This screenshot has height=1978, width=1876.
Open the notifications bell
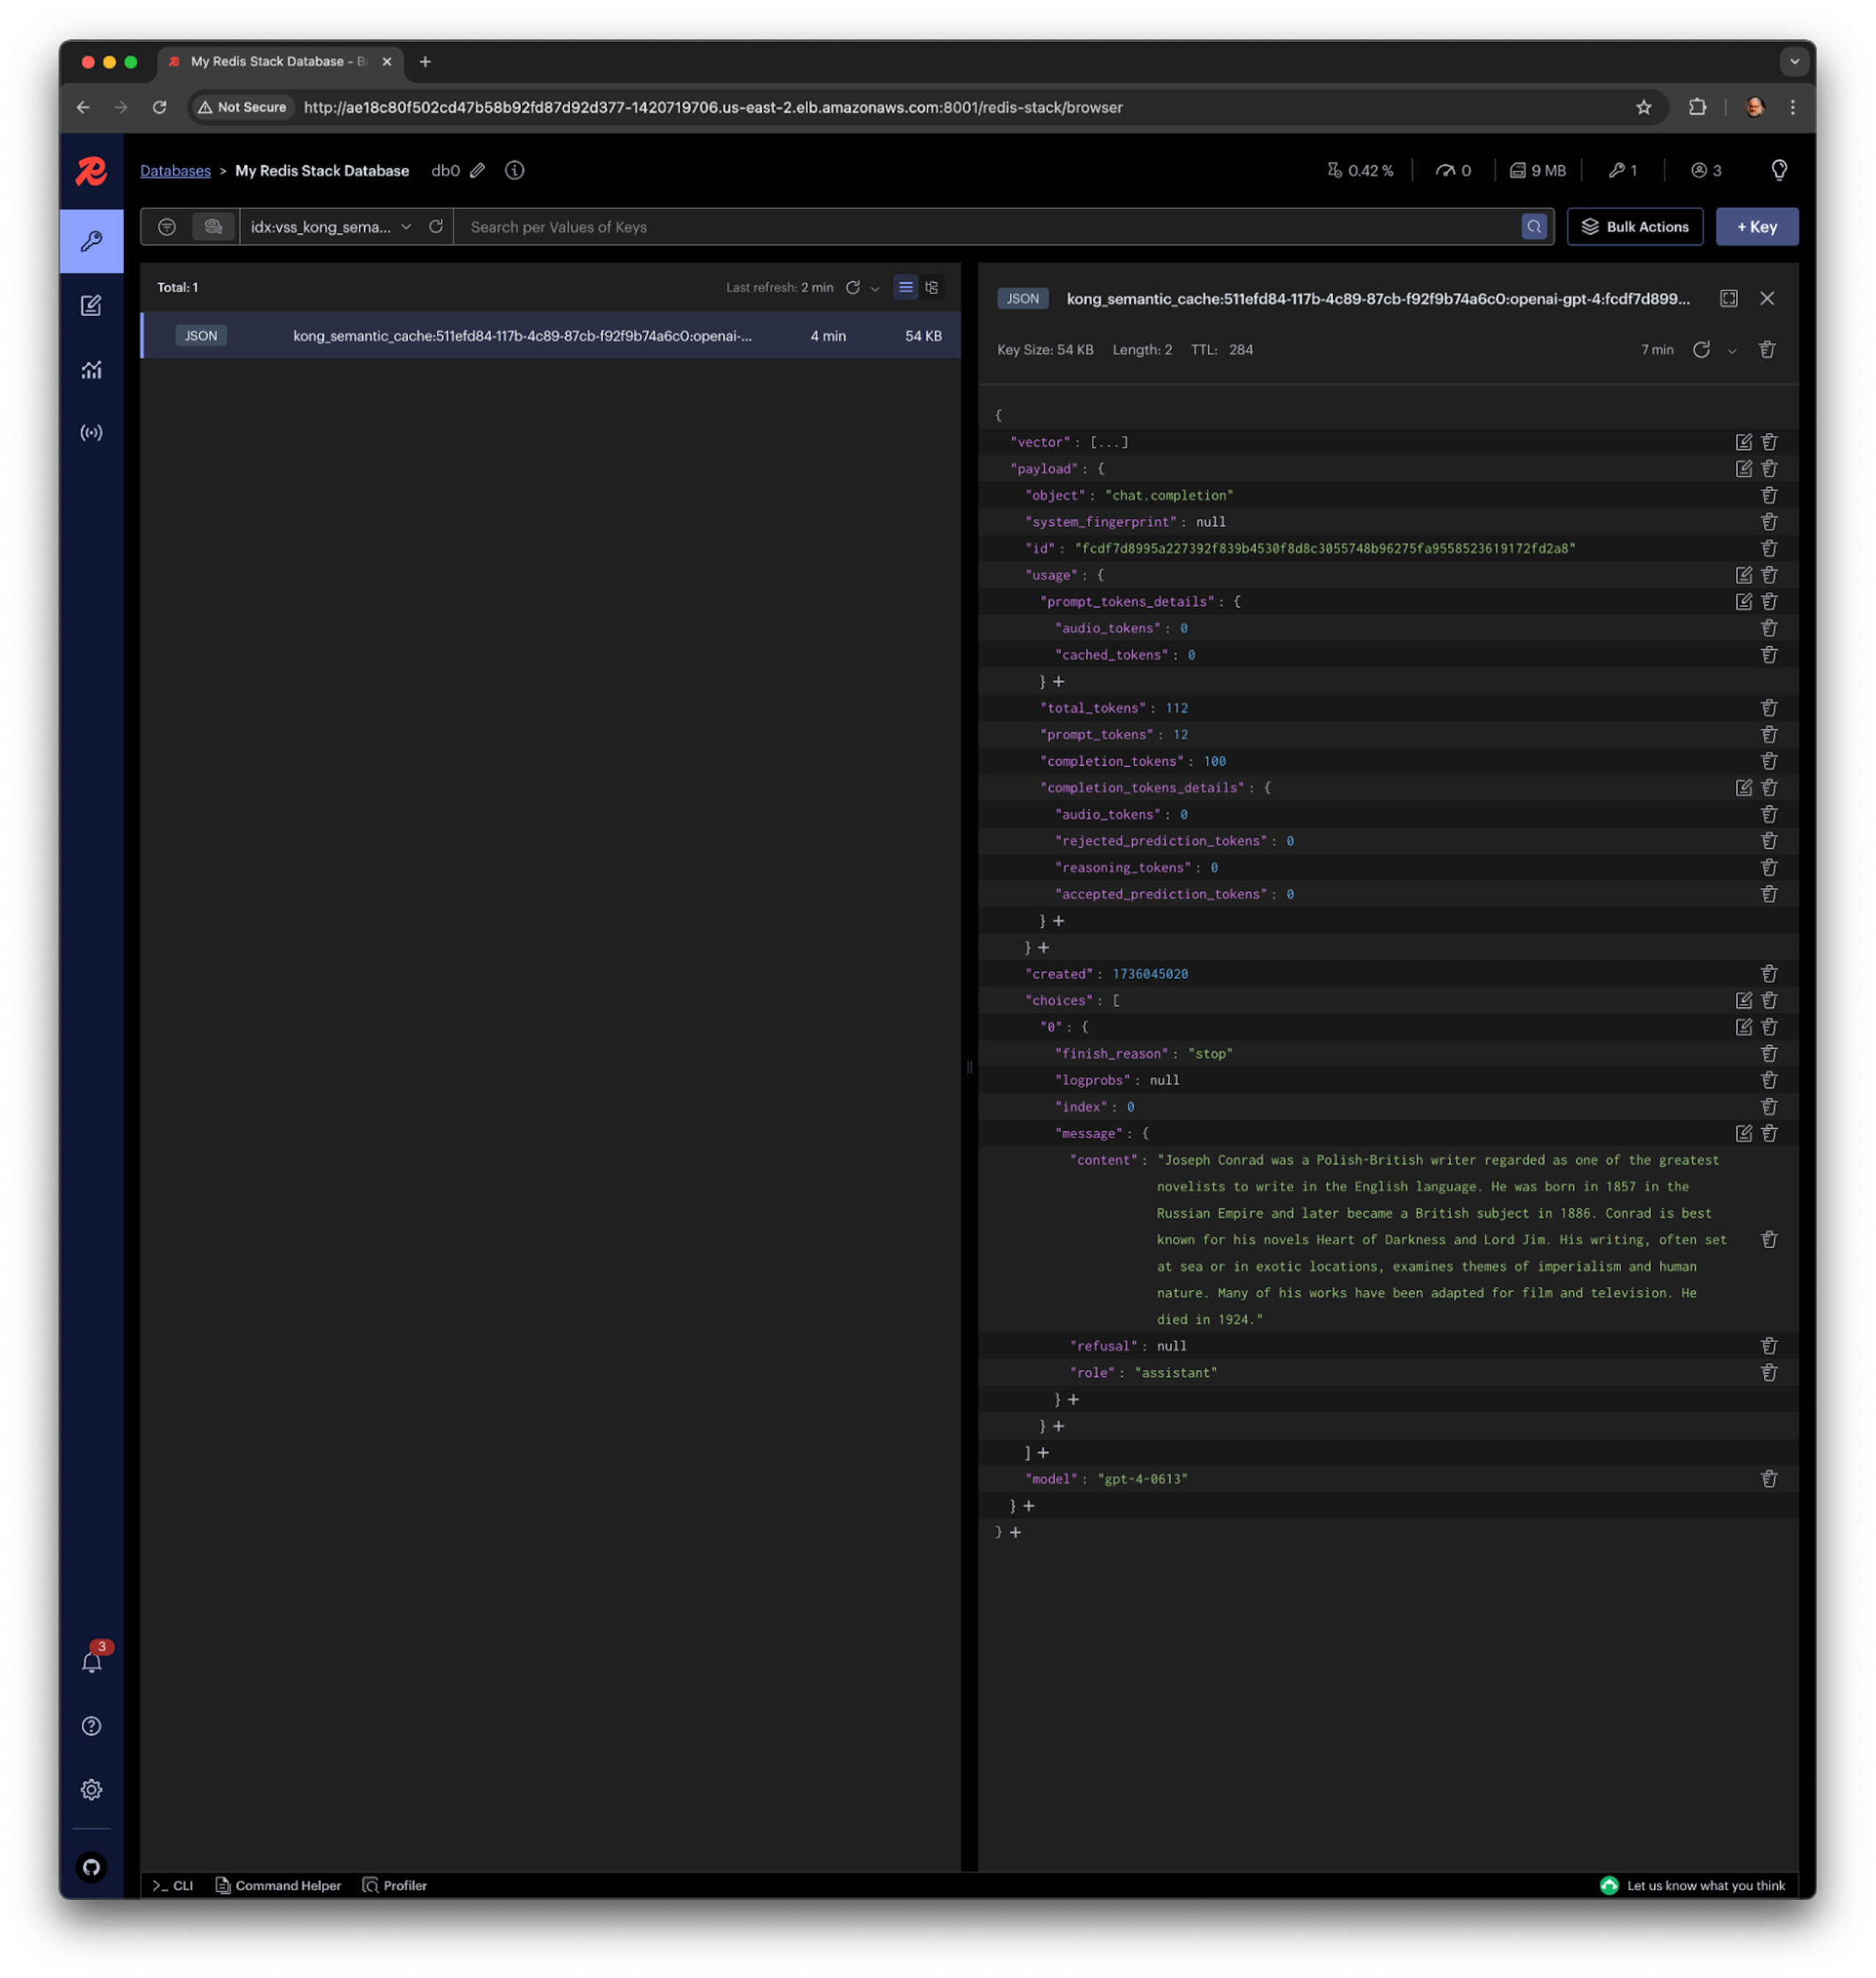tap(91, 1662)
